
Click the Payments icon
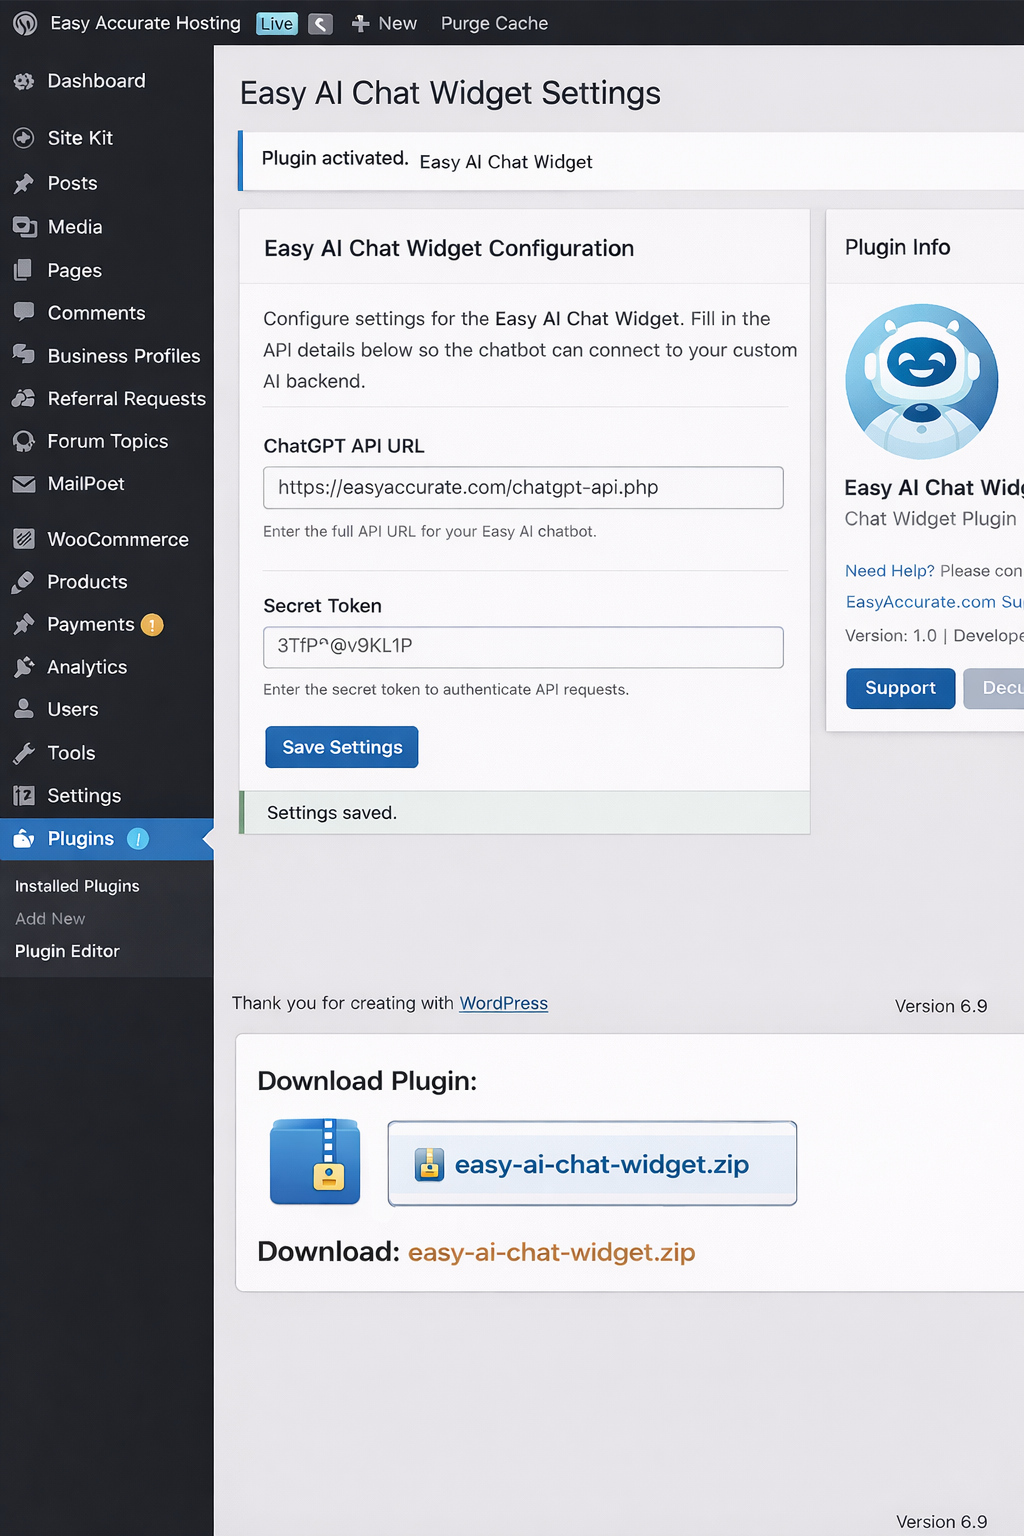pyautogui.click(x=24, y=625)
